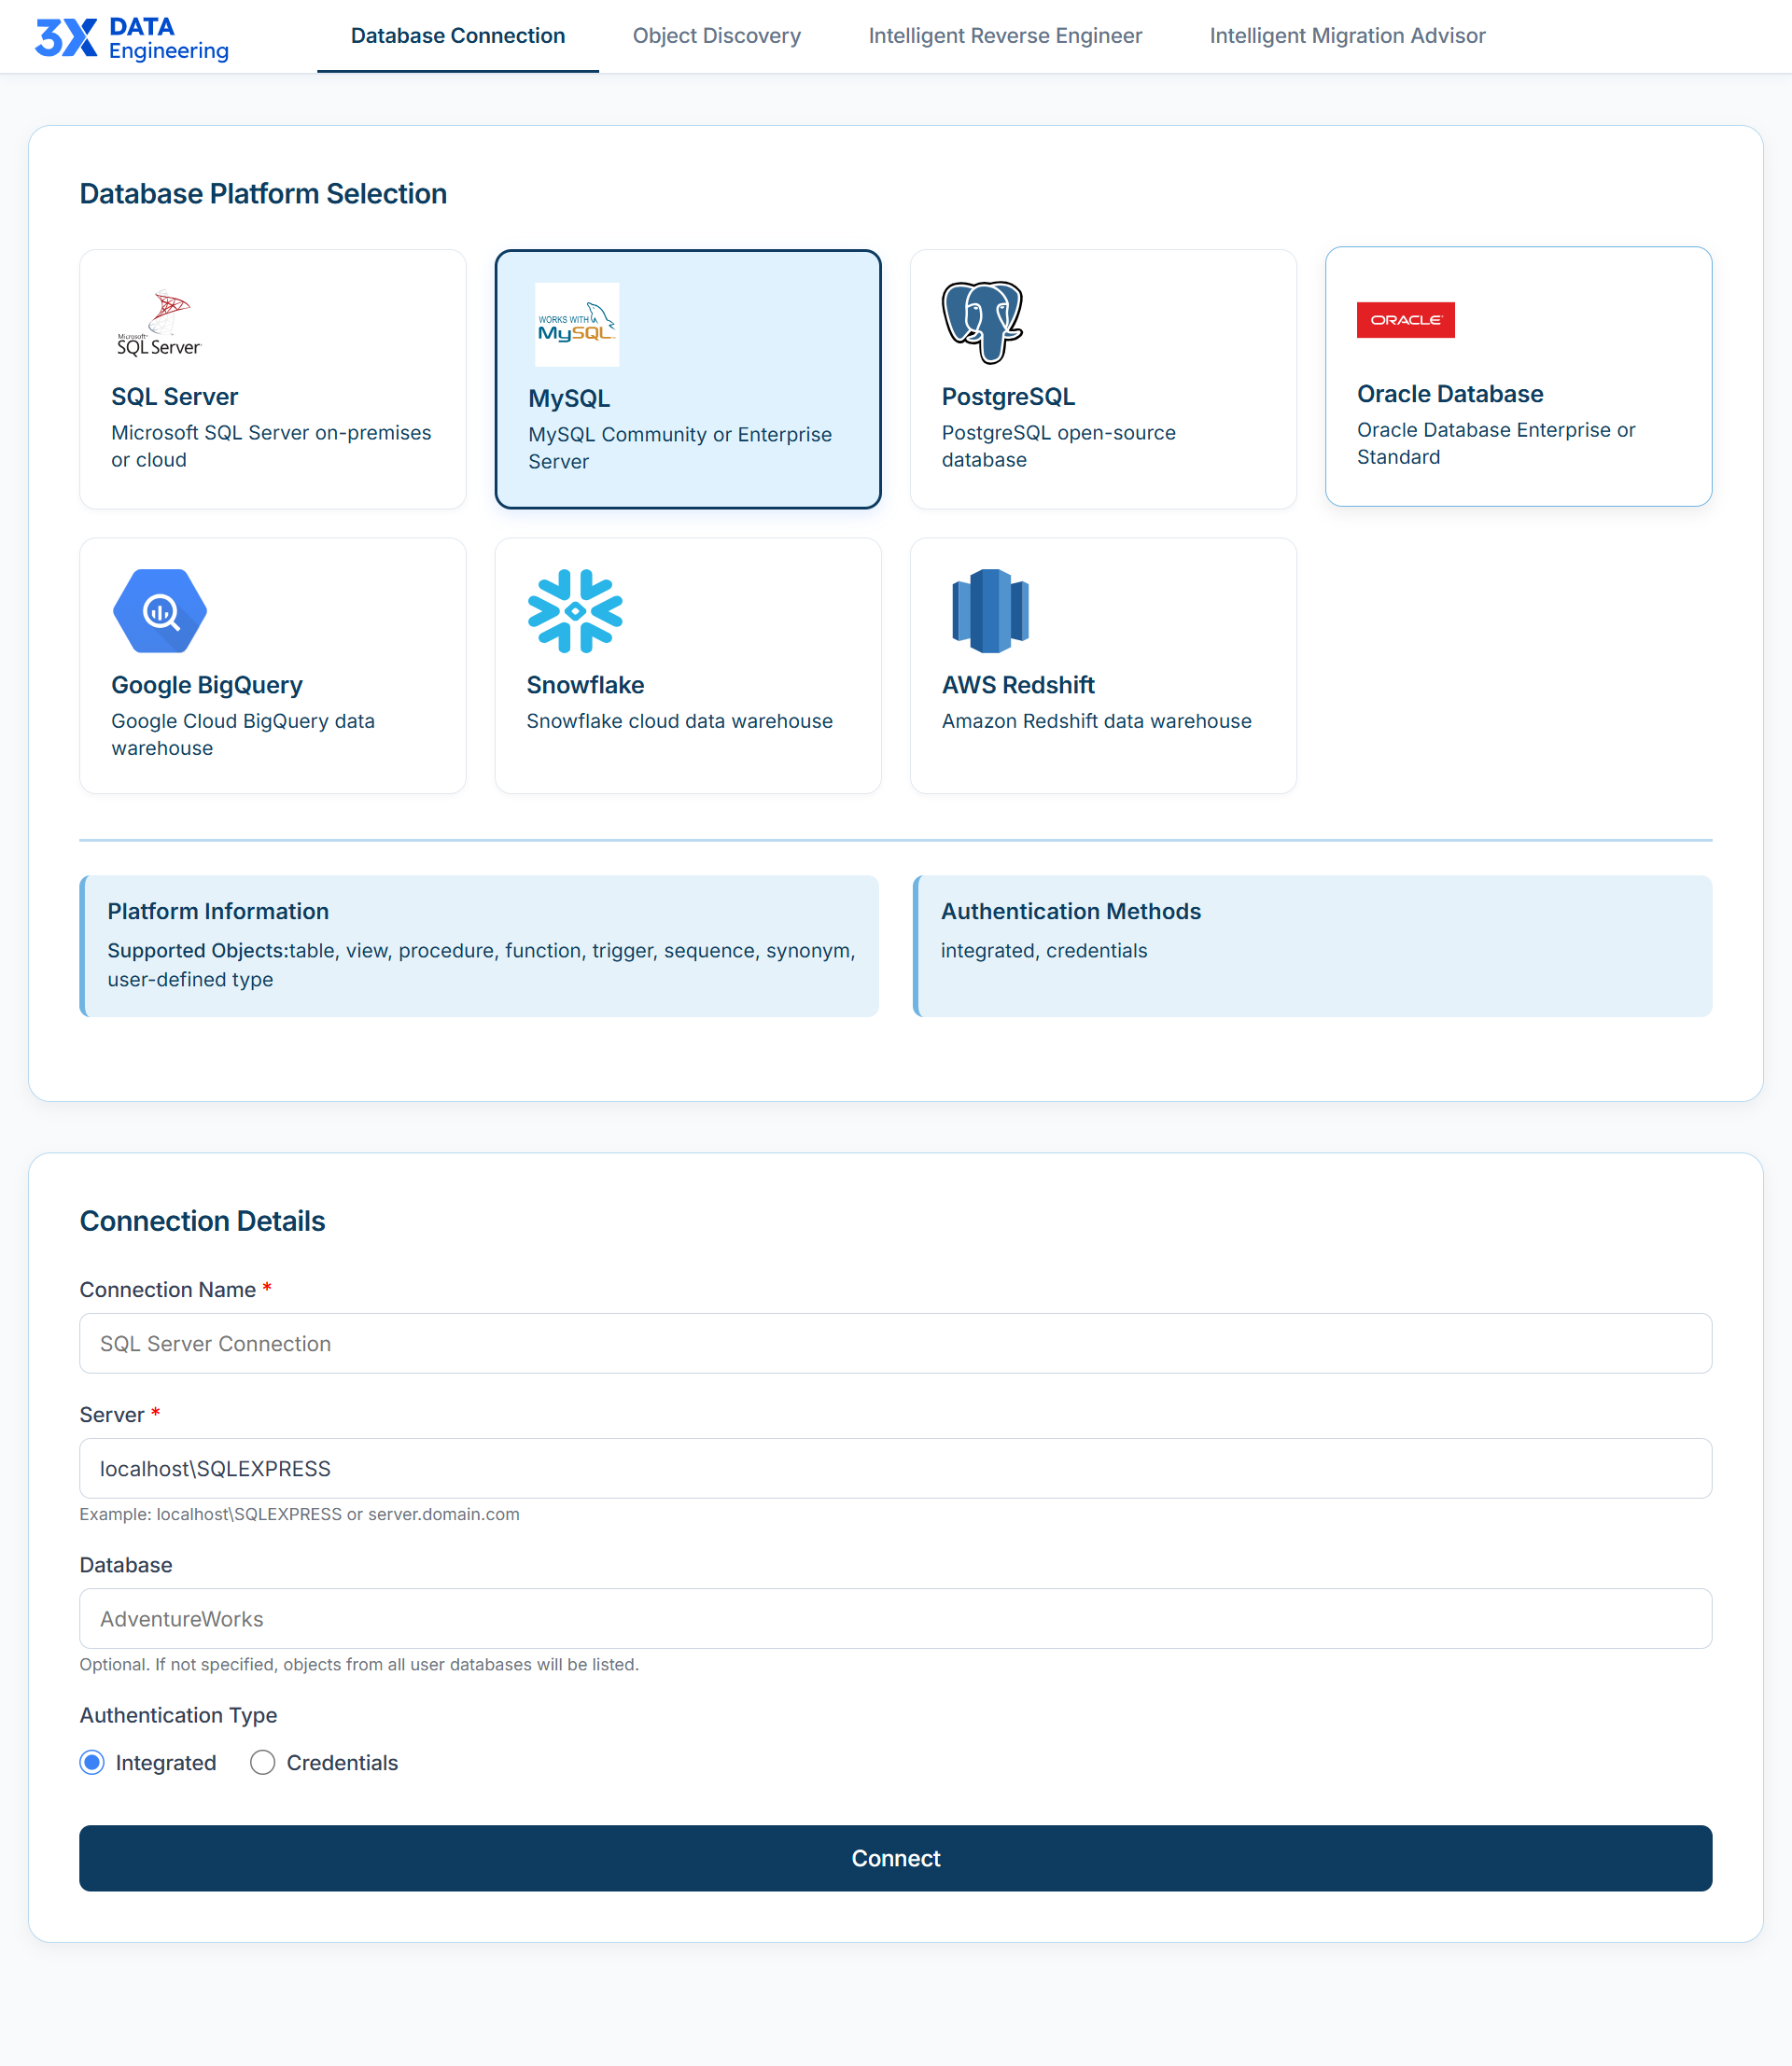Click the 'integrated, credentials' text
Viewport: 1792px width, 2066px height.
(x=1044, y=950)
